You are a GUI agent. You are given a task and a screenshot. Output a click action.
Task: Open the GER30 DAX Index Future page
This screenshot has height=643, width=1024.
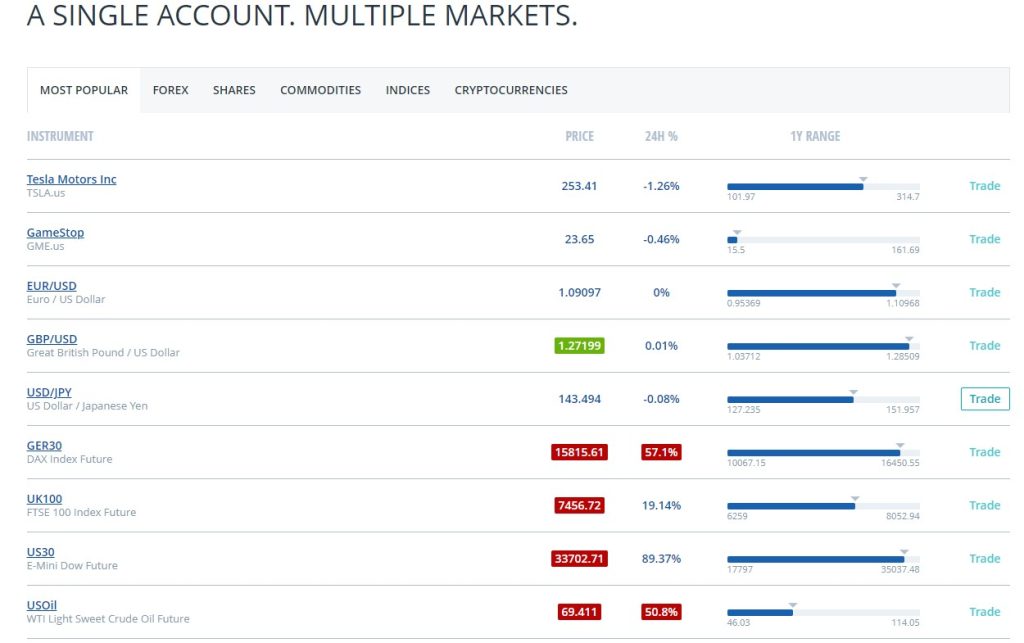point(44,445)
